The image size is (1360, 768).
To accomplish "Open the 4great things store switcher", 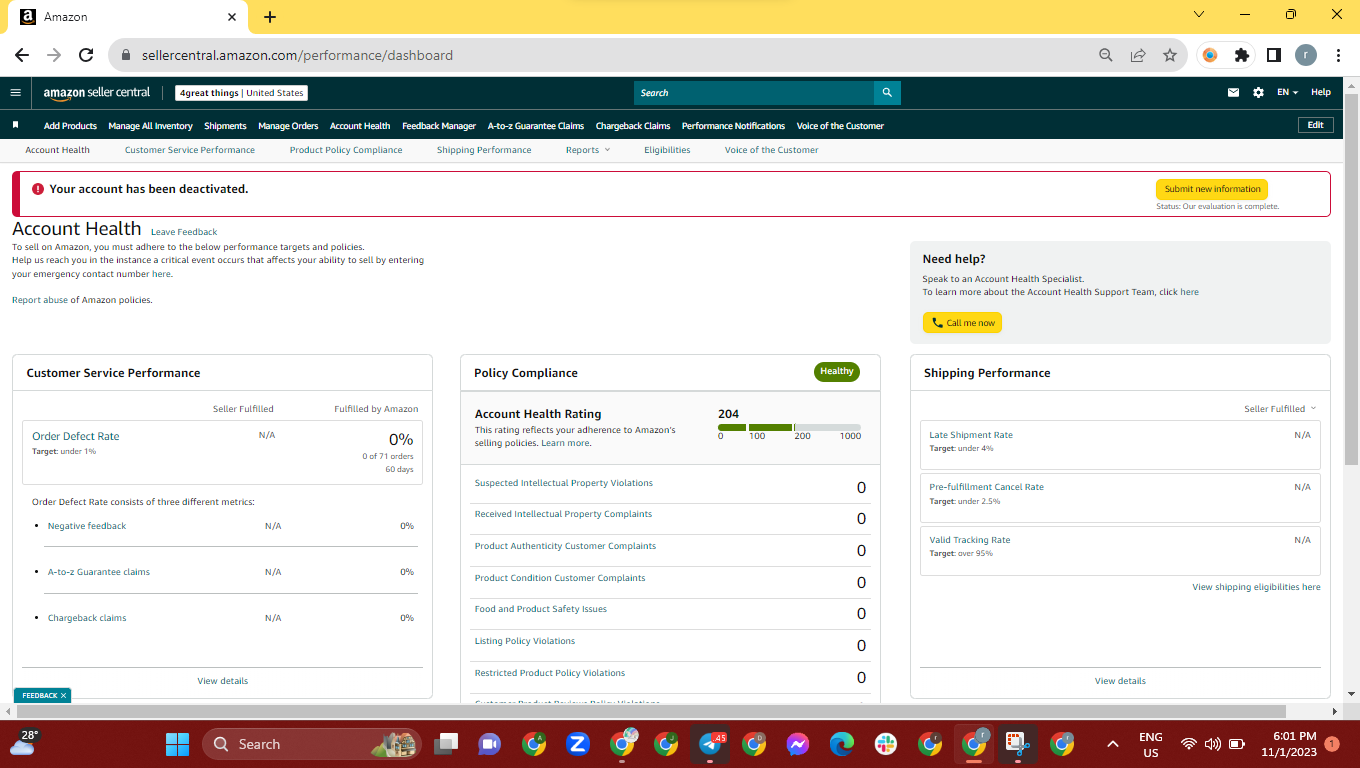I will (x=241, y=93).
